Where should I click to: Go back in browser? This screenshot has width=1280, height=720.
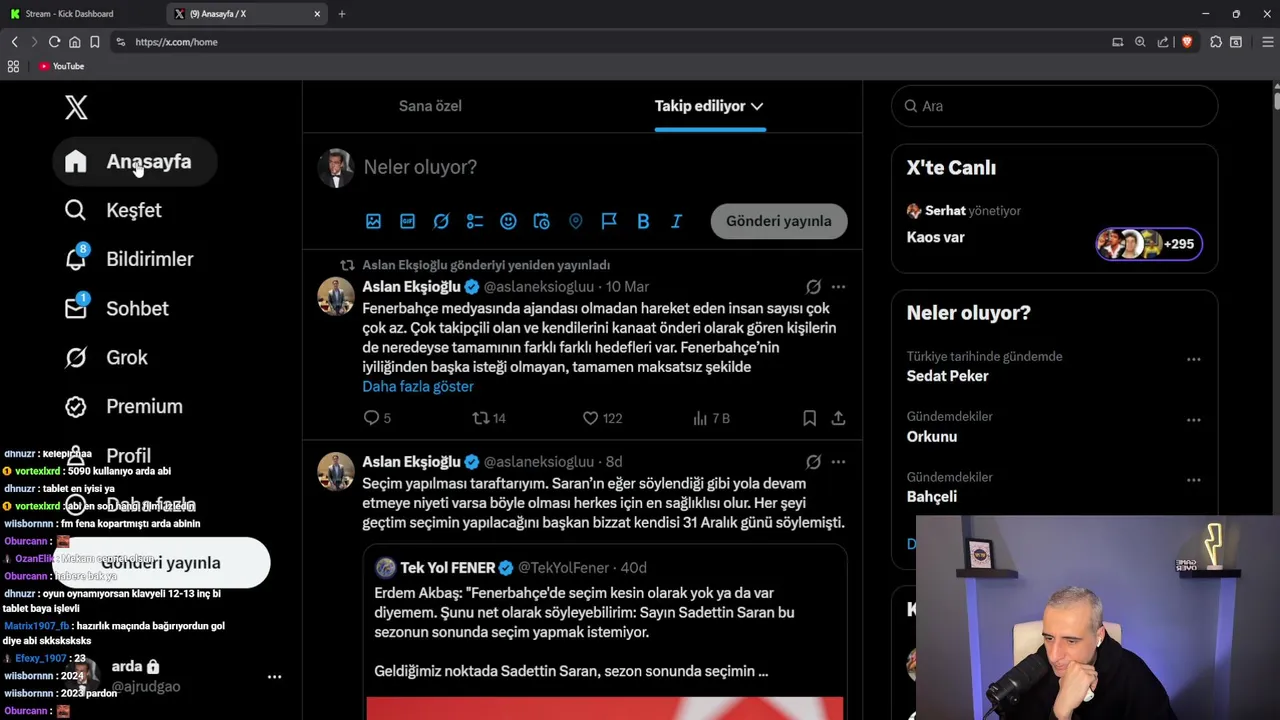pos(14,42)
